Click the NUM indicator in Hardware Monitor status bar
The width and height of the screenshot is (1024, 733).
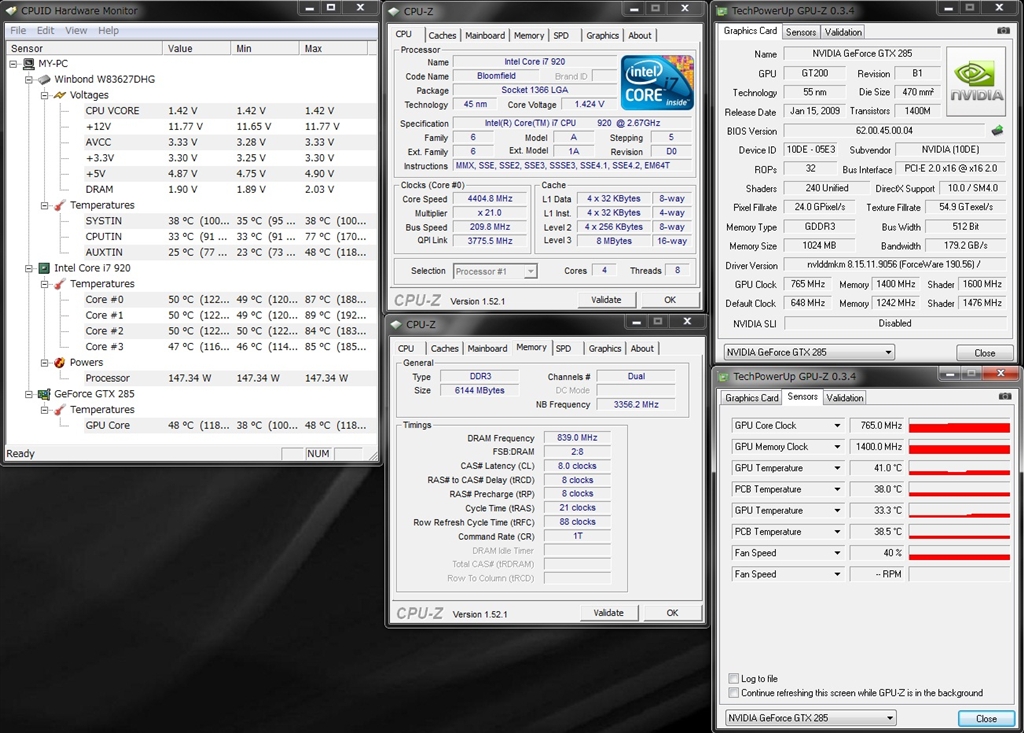click(x=318, y=453)
